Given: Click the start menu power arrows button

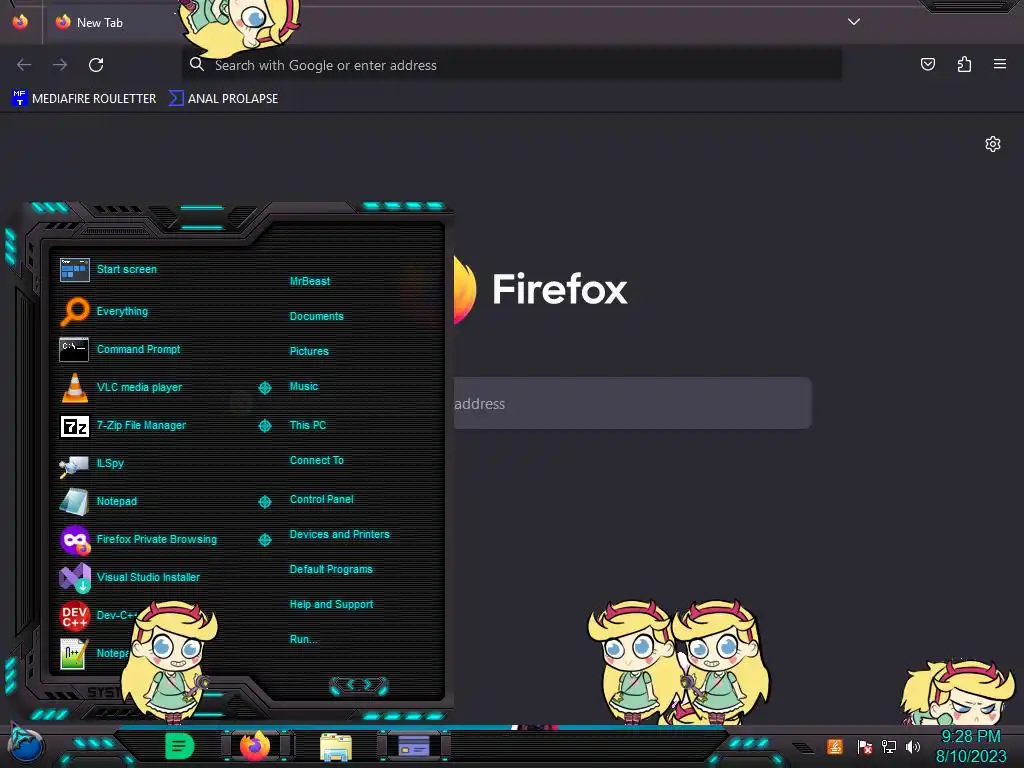Looking at the screenshot, I should [359, 685].
